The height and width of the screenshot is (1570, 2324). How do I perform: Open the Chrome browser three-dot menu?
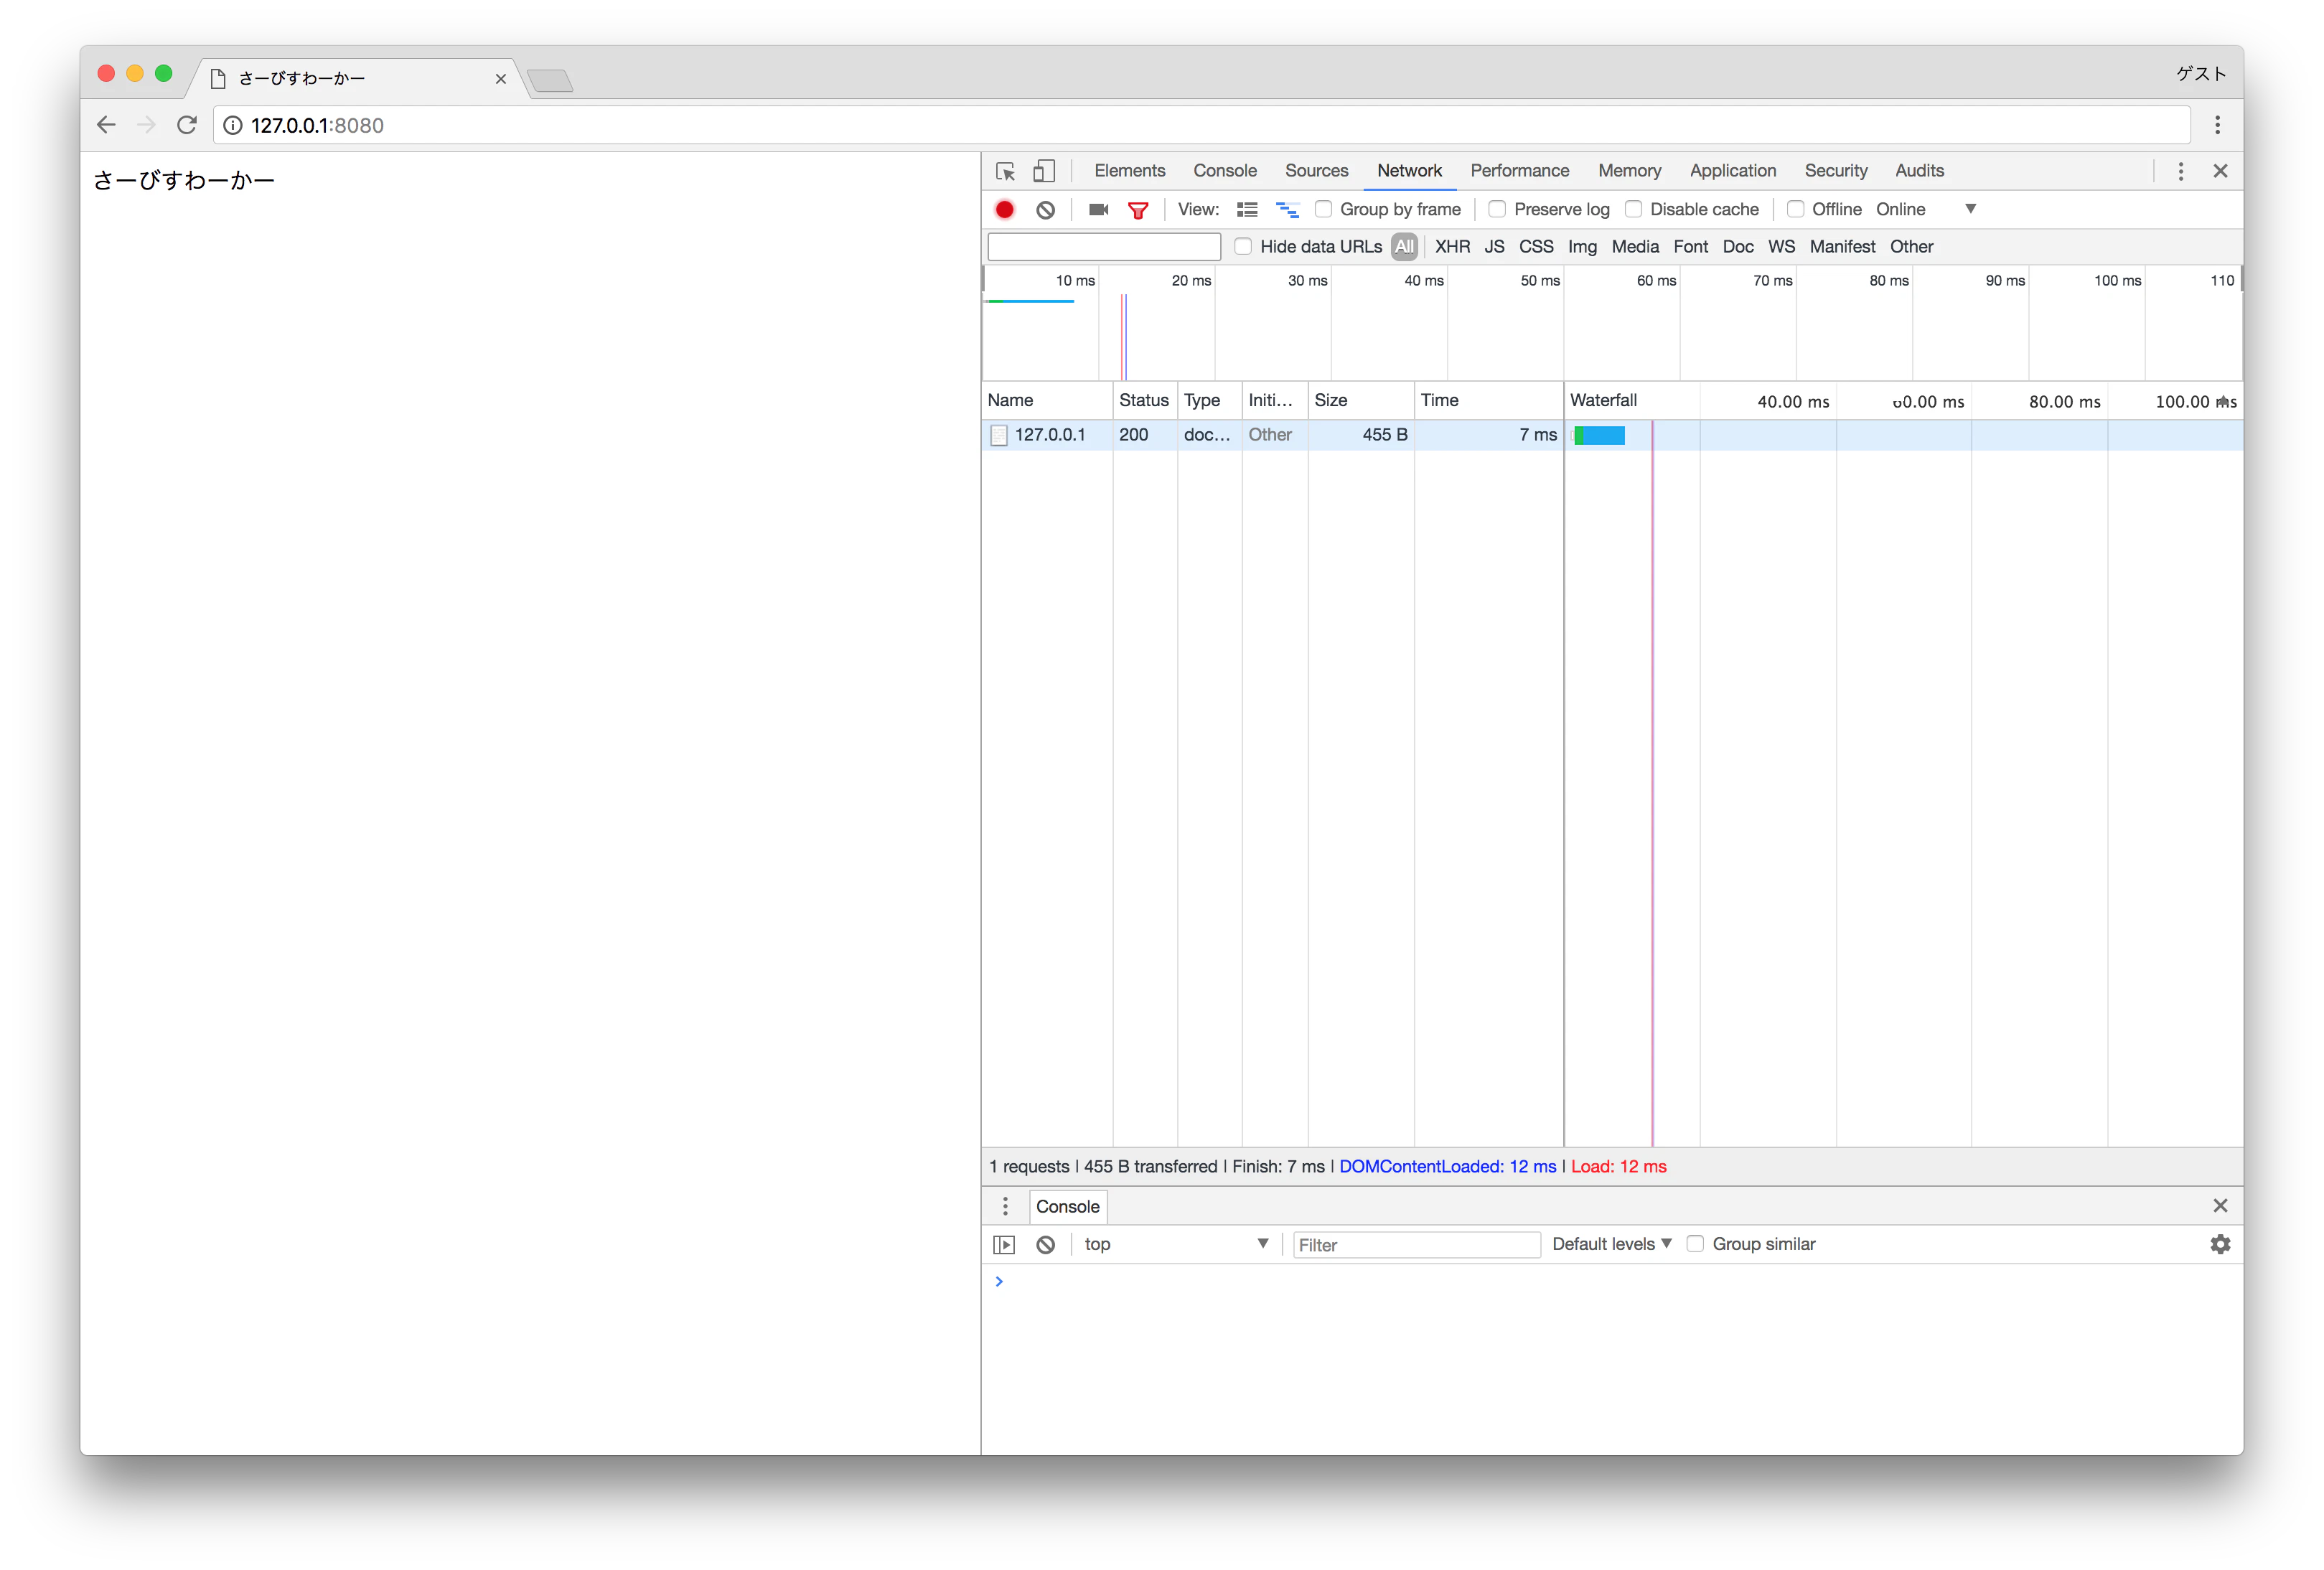(2217, 125)
